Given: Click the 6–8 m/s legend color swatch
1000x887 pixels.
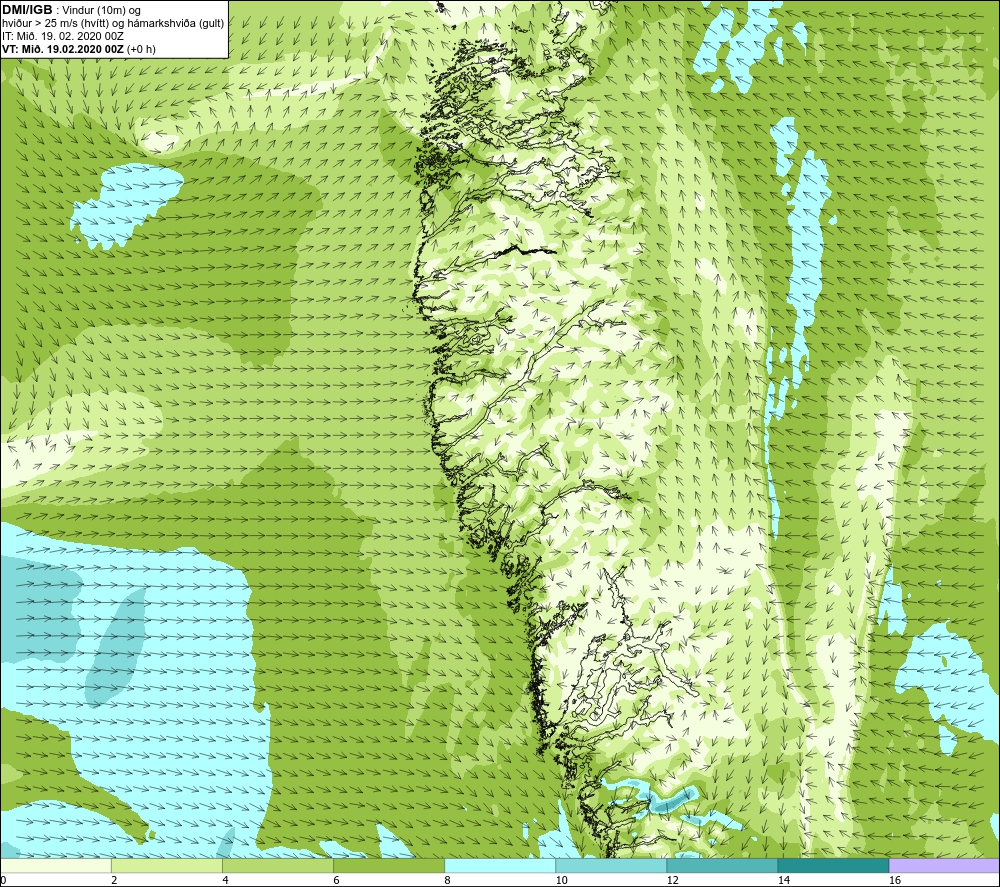Looking at the screenshot, I should coord(389,866).
